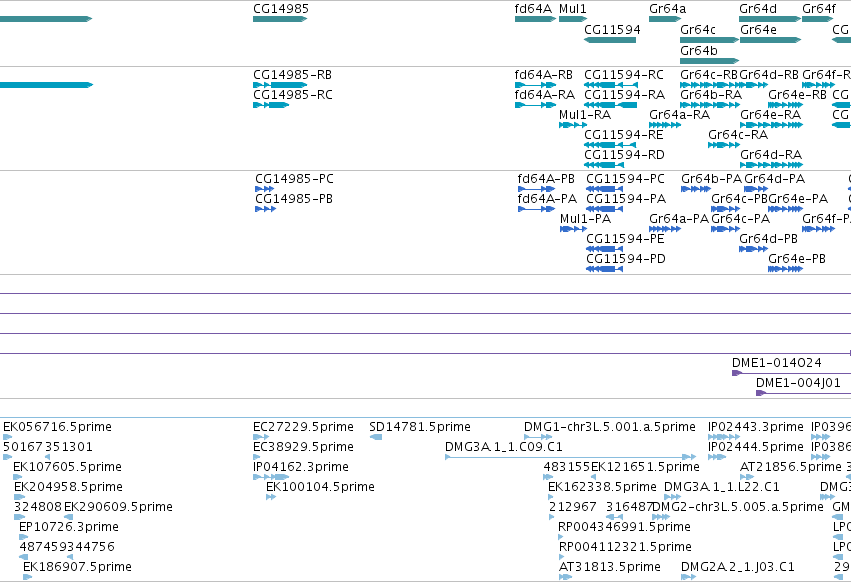
Task: Select protein CG14985-PC
Action: click(264, 189)
